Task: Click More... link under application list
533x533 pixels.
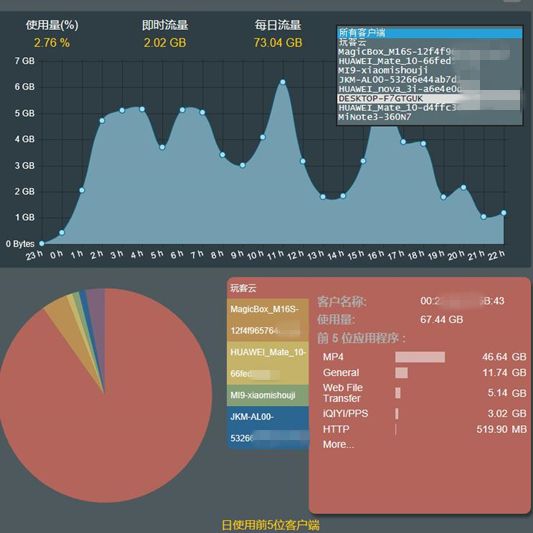Action: (x=338, y=444)
